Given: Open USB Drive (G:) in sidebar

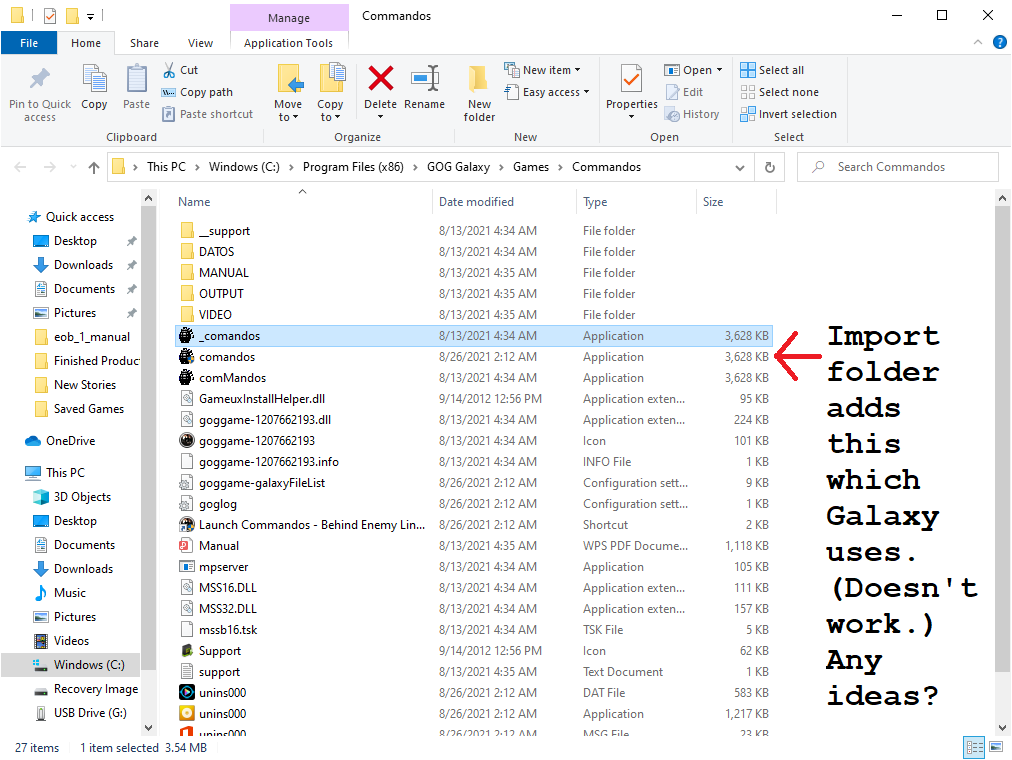Looking at the screenshot, I should tap(90, 712).
